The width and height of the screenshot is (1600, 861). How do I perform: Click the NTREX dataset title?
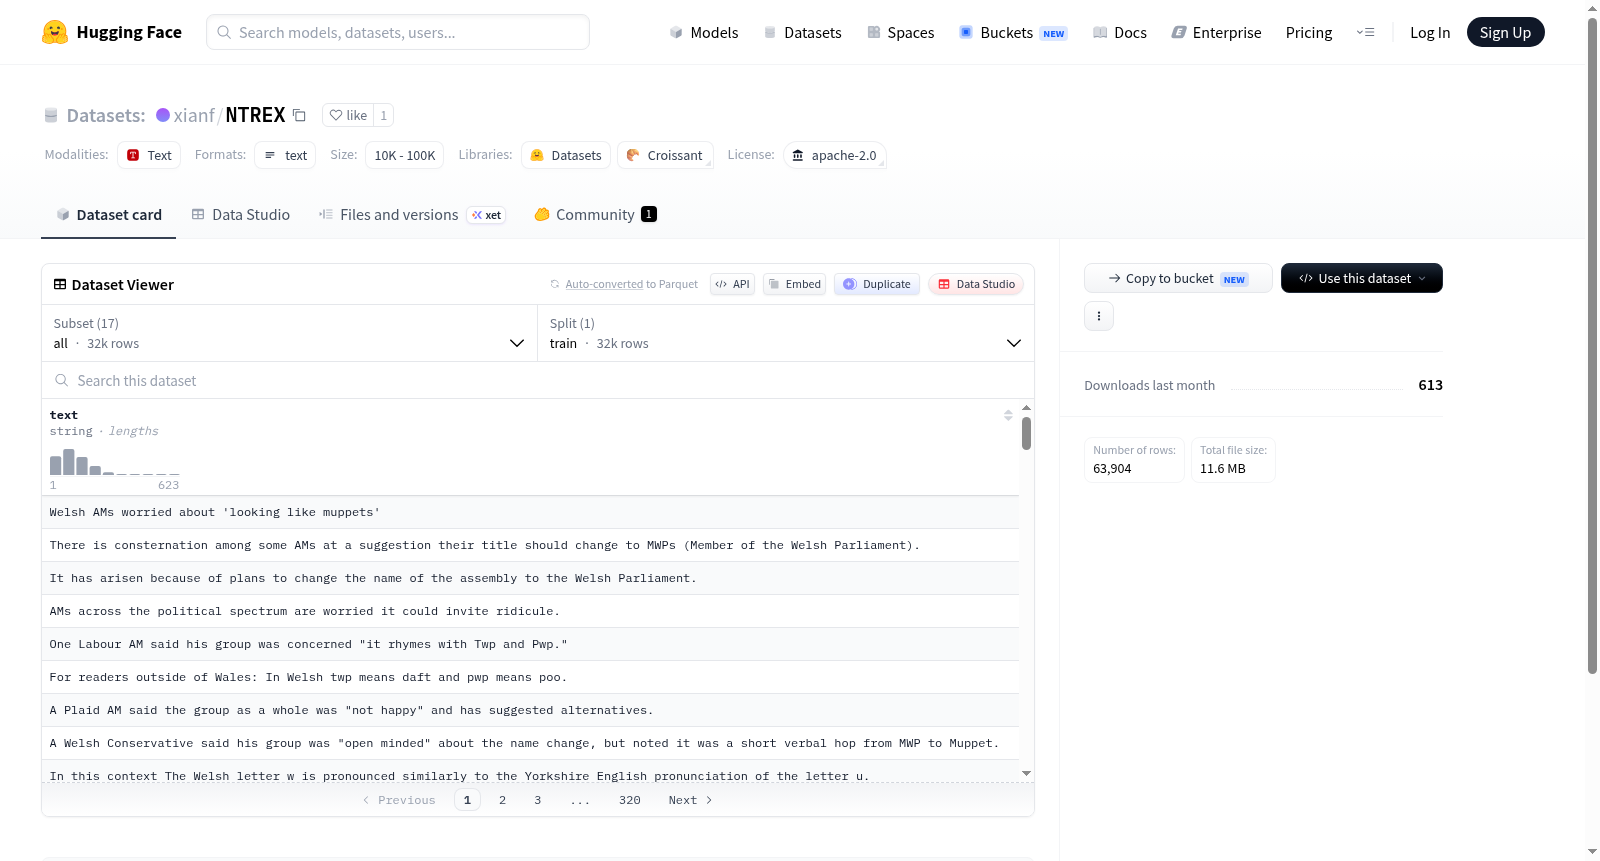[255, 115]
